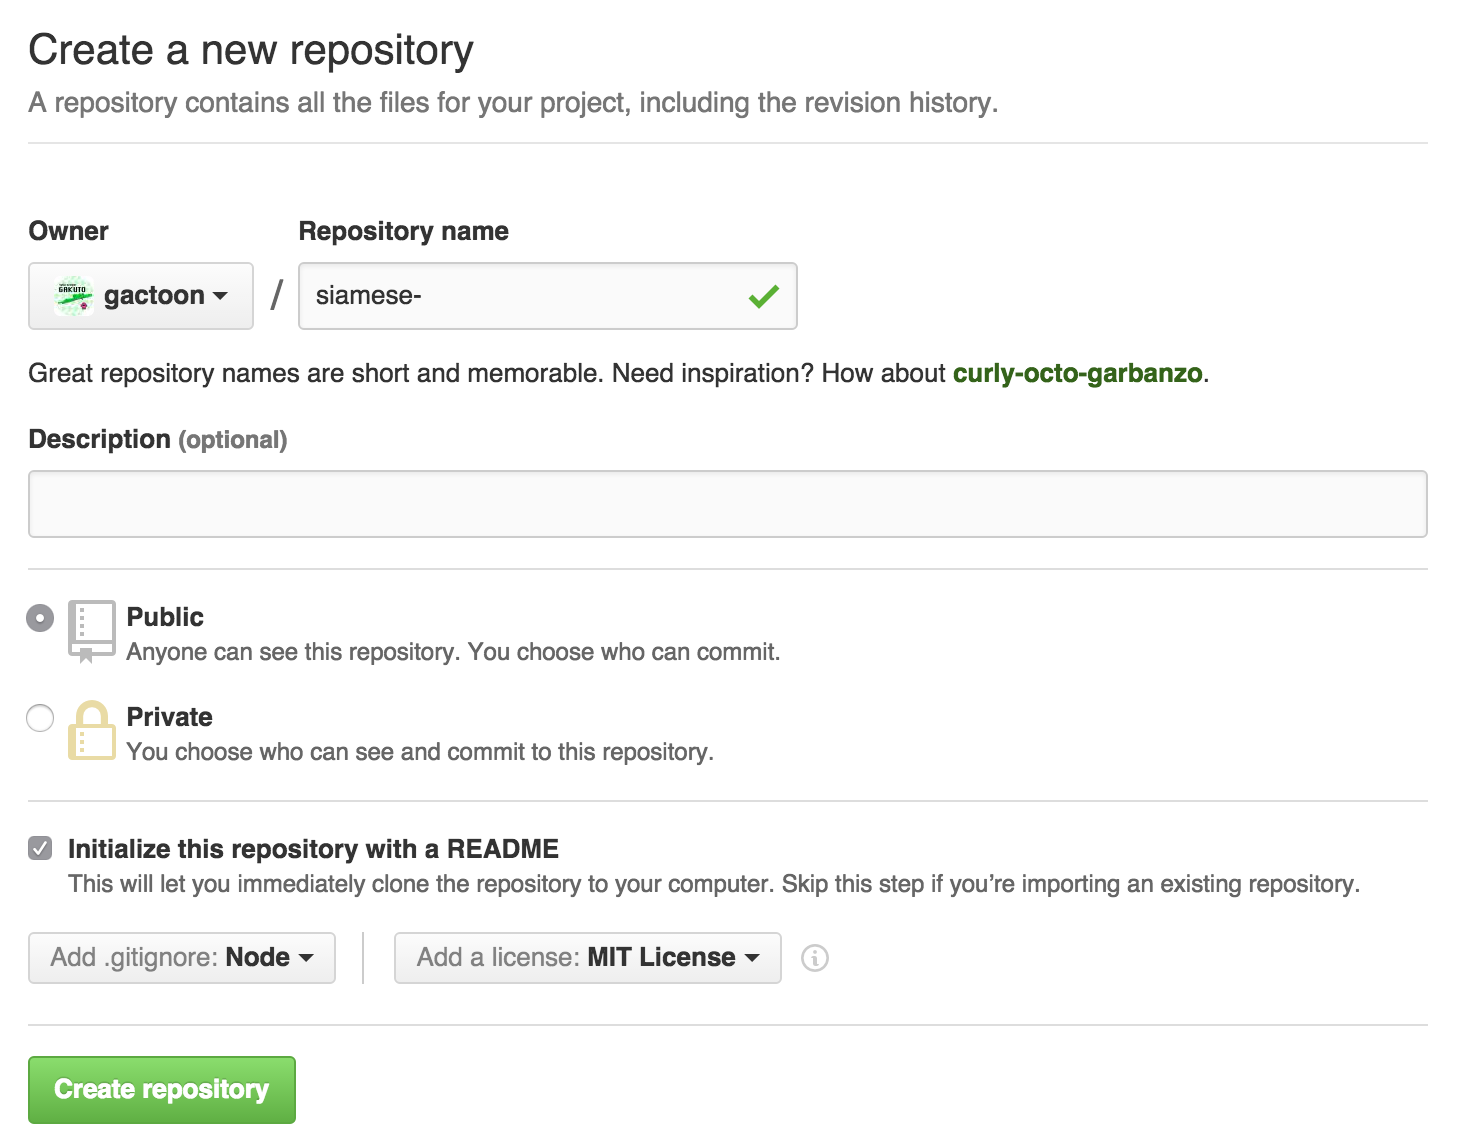Select the Private radio button
The image size is (1466, 1146).
pos(40,718)
